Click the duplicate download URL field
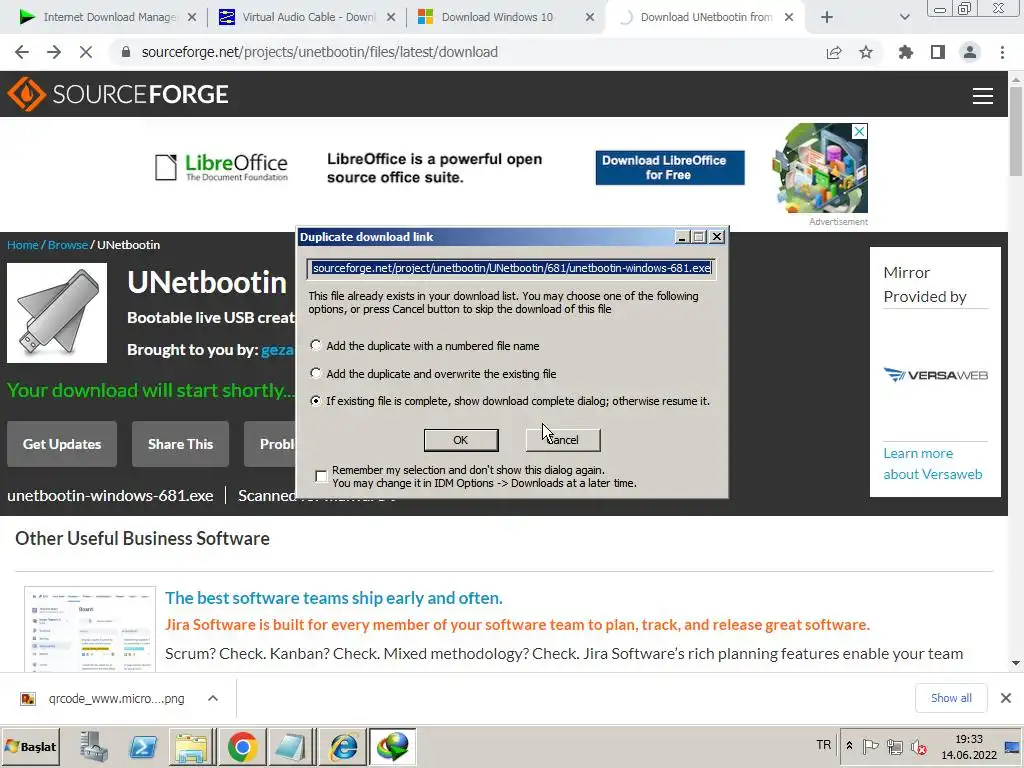 [511, 268]
